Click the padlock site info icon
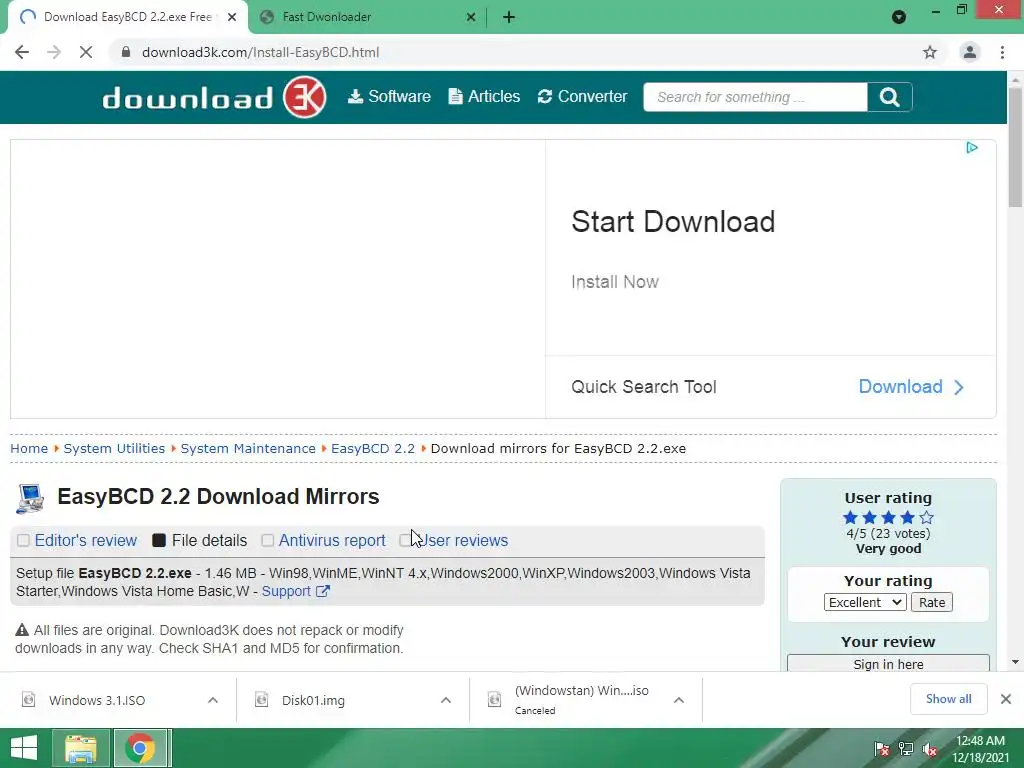Image resolution: width=1024 pixels, height=768 pixels. [126, 52]
